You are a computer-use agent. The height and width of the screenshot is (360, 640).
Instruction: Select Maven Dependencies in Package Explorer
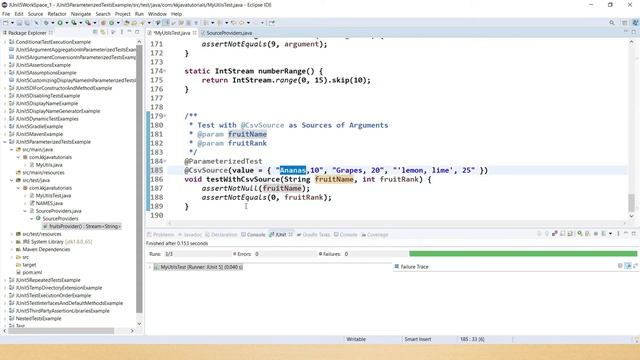coord(46,249)
